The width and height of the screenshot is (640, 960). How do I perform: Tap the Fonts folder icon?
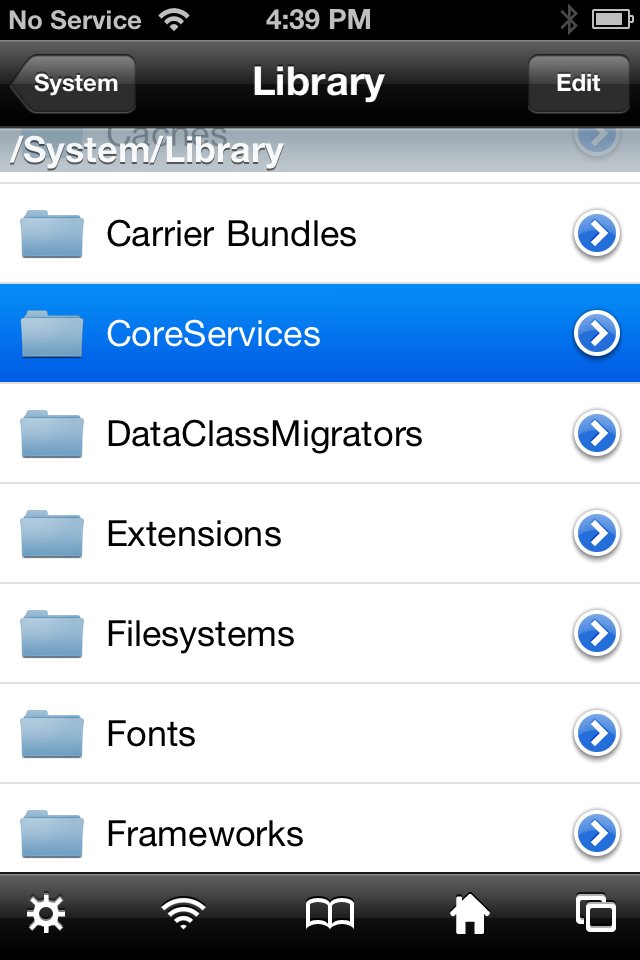click(x=52, y=734)
